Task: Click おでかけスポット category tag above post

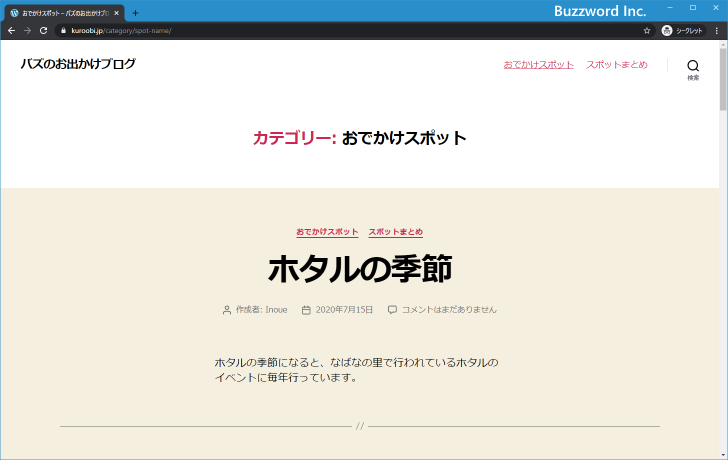Action: [x=327, y=232]
